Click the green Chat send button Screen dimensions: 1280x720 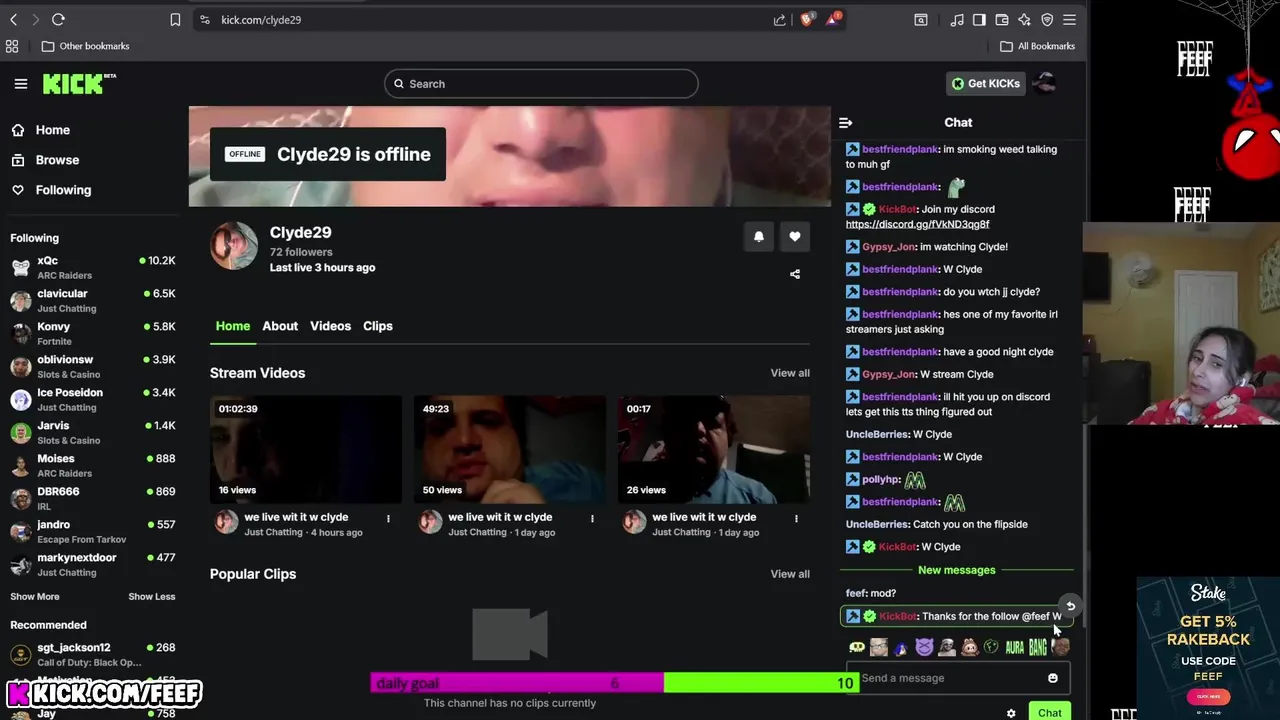[1050, 712]
